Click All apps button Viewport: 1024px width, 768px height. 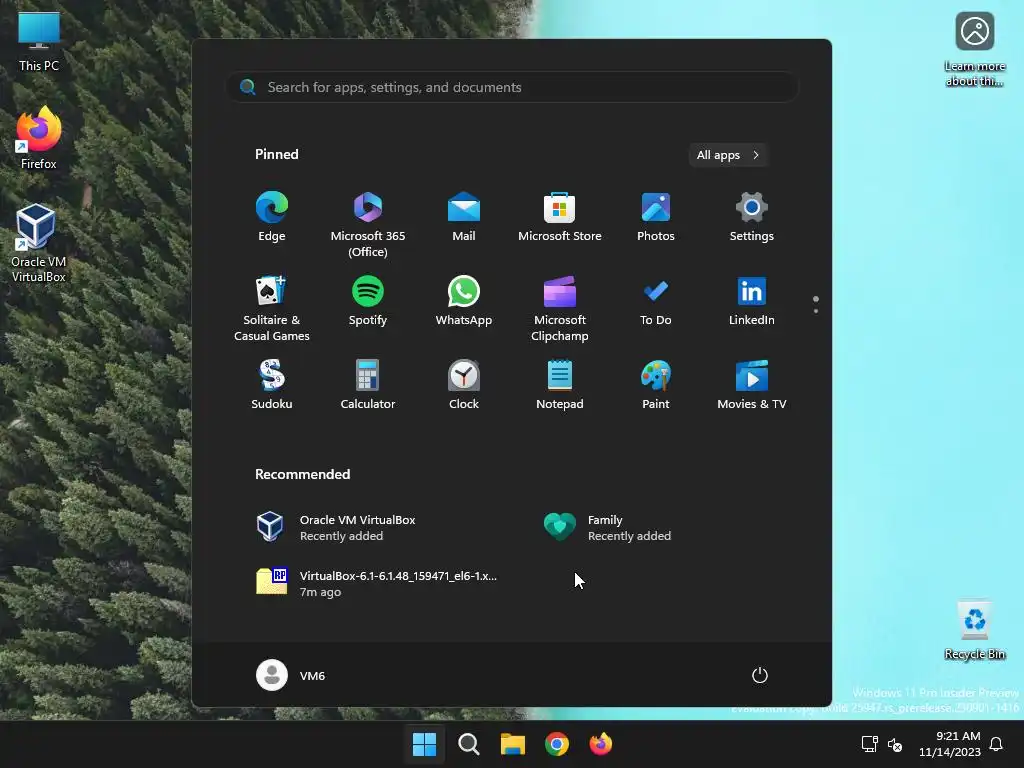click(x=728, y=155)
